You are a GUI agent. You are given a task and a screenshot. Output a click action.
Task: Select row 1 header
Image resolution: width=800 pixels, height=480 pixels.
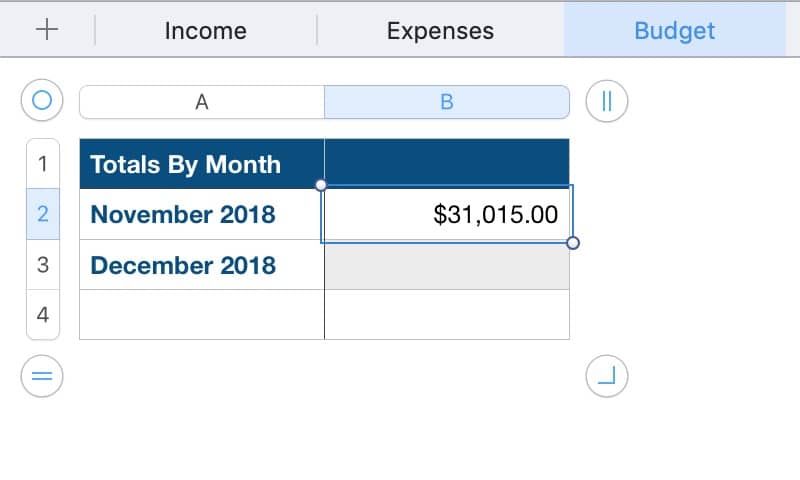coord(42,164)
